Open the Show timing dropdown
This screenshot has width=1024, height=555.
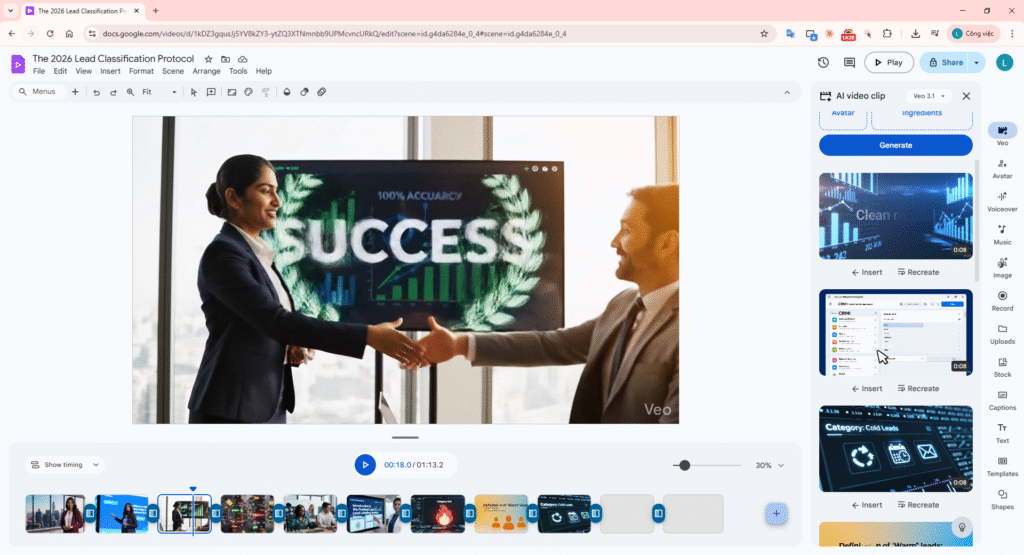(x=65, y=465)
